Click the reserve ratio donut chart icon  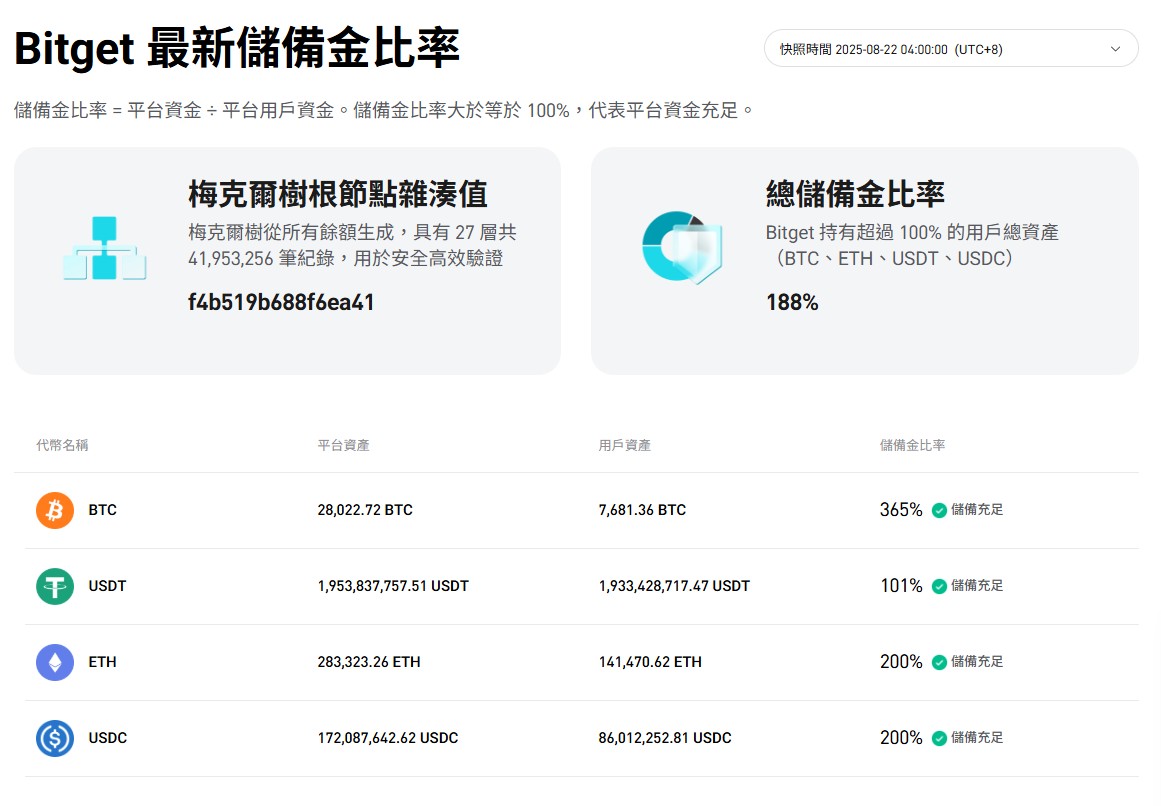coord(681,247)
